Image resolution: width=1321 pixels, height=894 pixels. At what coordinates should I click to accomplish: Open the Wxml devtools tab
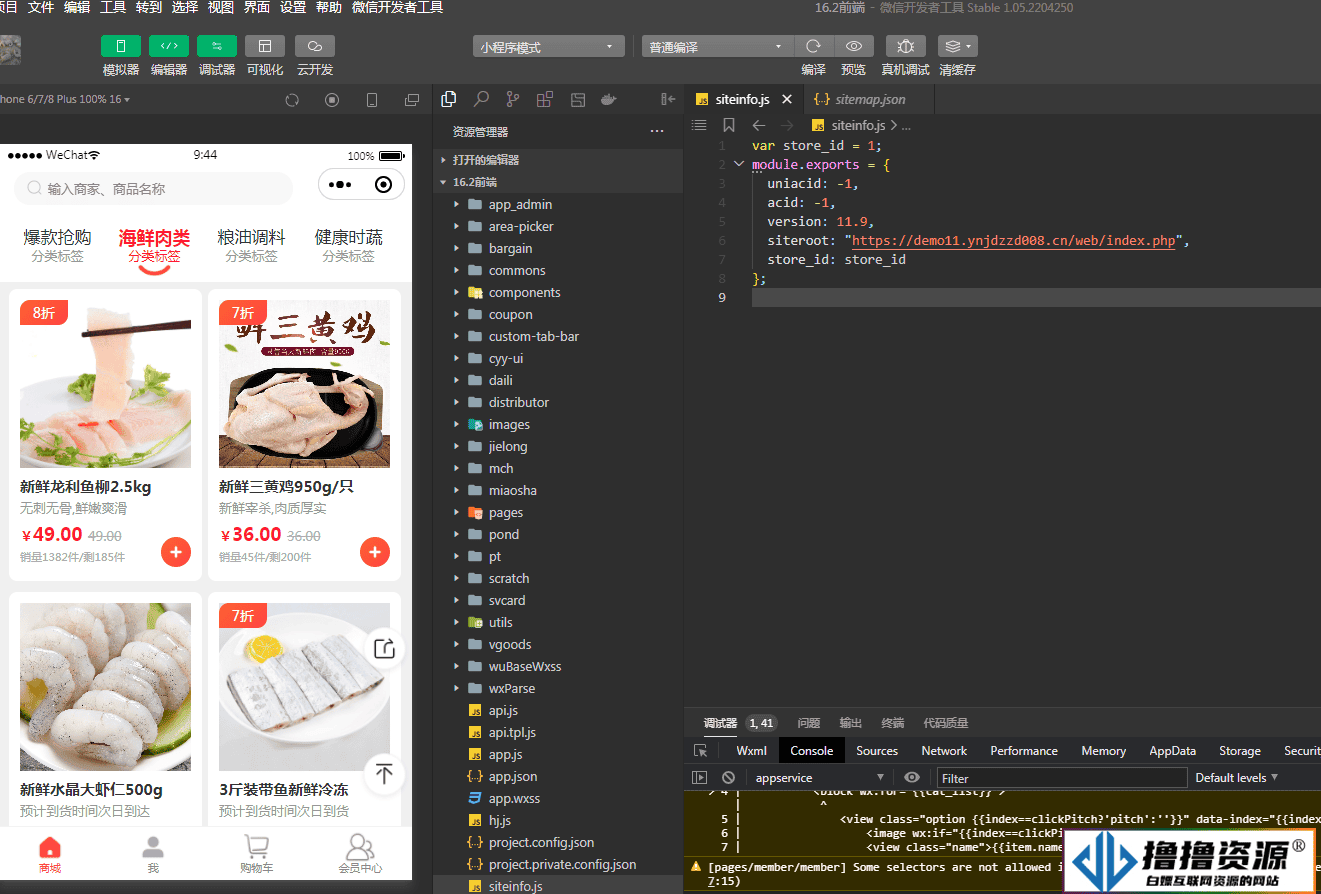pos(752,751)
